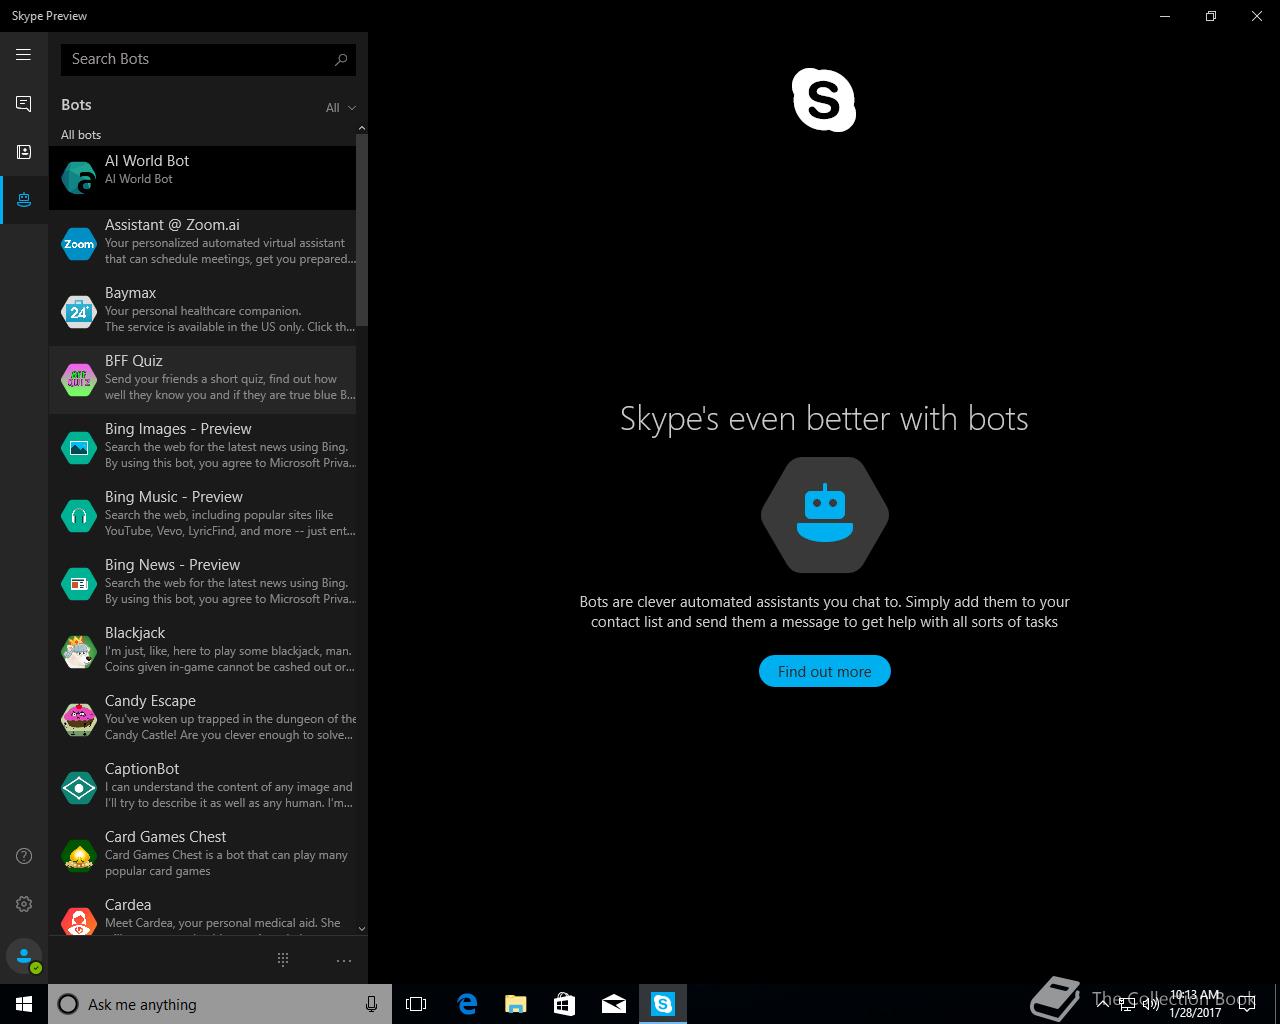The image size is (1280, 1024).
Task: Open Bing Music - Preview title
Action: 174,497
